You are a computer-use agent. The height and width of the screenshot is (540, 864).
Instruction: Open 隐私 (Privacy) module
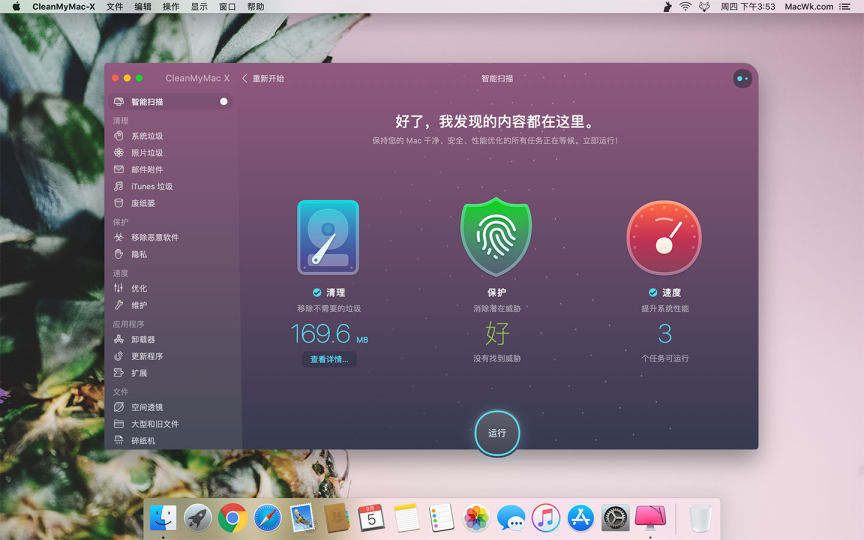pyautogui.click(x=139, y=255)
